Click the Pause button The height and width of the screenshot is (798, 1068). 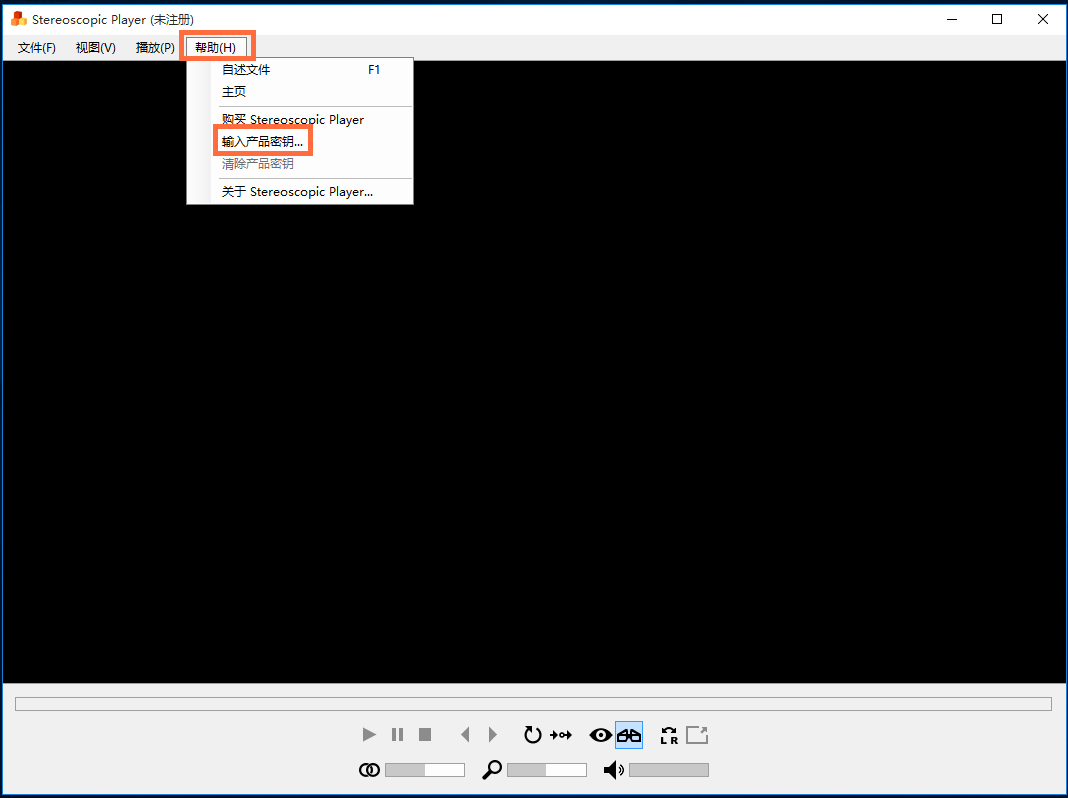(397, 735)
